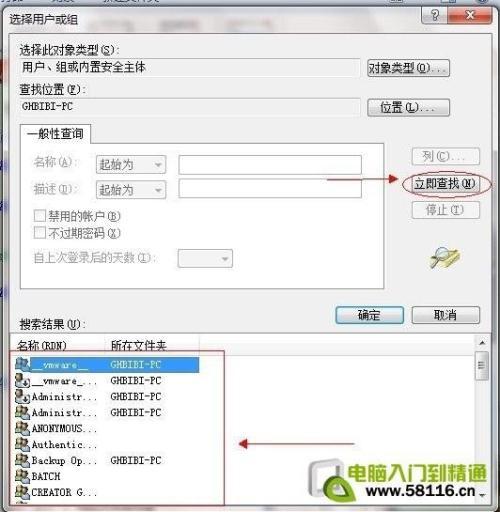Click the Backup Operators group icon
500x512 pixels.
[x=23, y=460]
